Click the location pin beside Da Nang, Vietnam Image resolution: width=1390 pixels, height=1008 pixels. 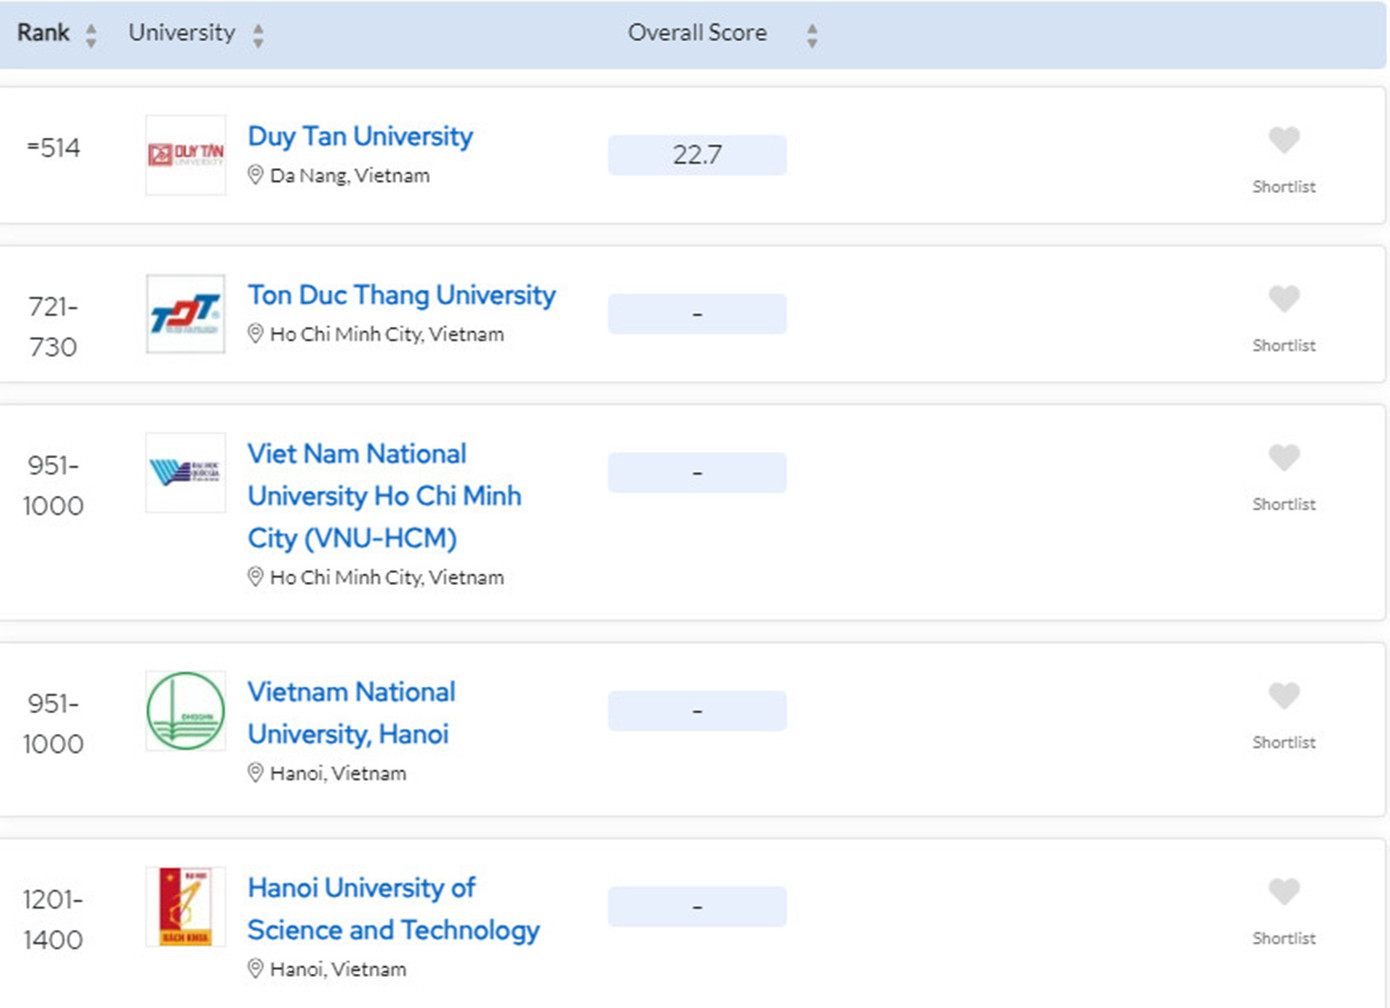pyautogui.click(x=256, y=175)
